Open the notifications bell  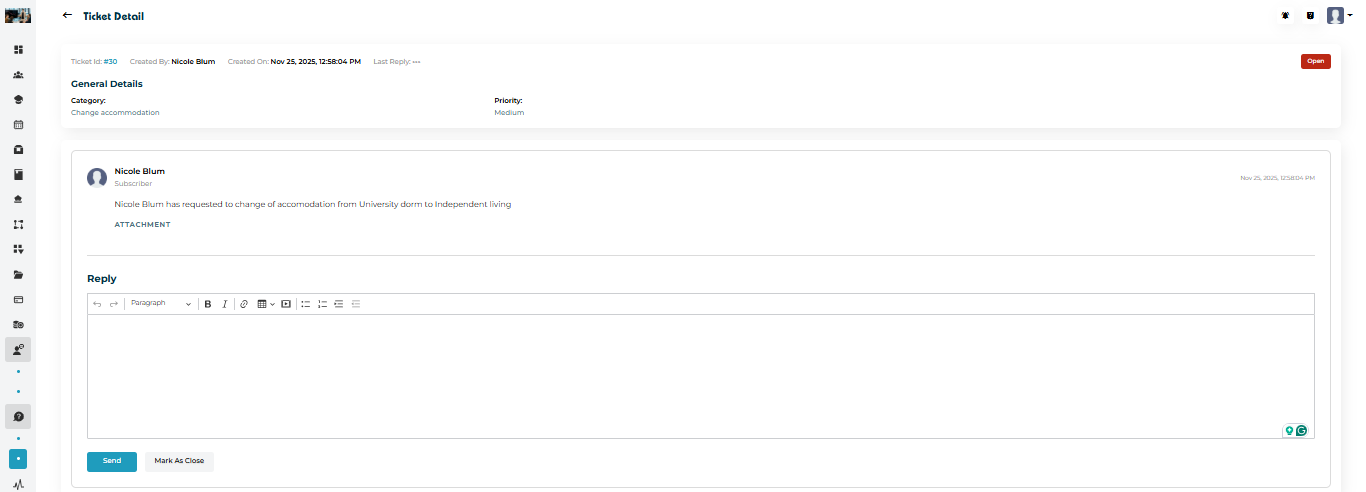1285,16
